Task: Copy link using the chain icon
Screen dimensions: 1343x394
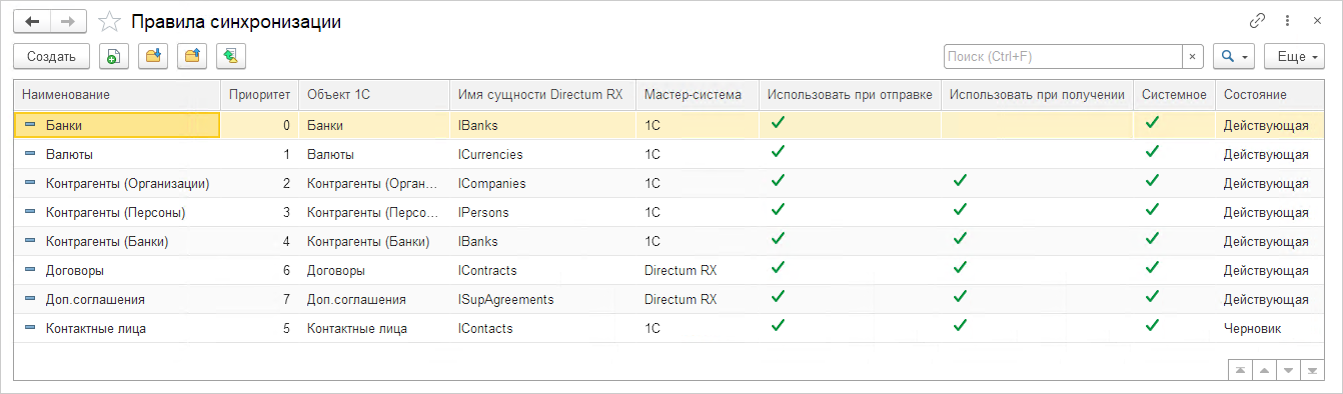Action: (x=1258, y=21)
